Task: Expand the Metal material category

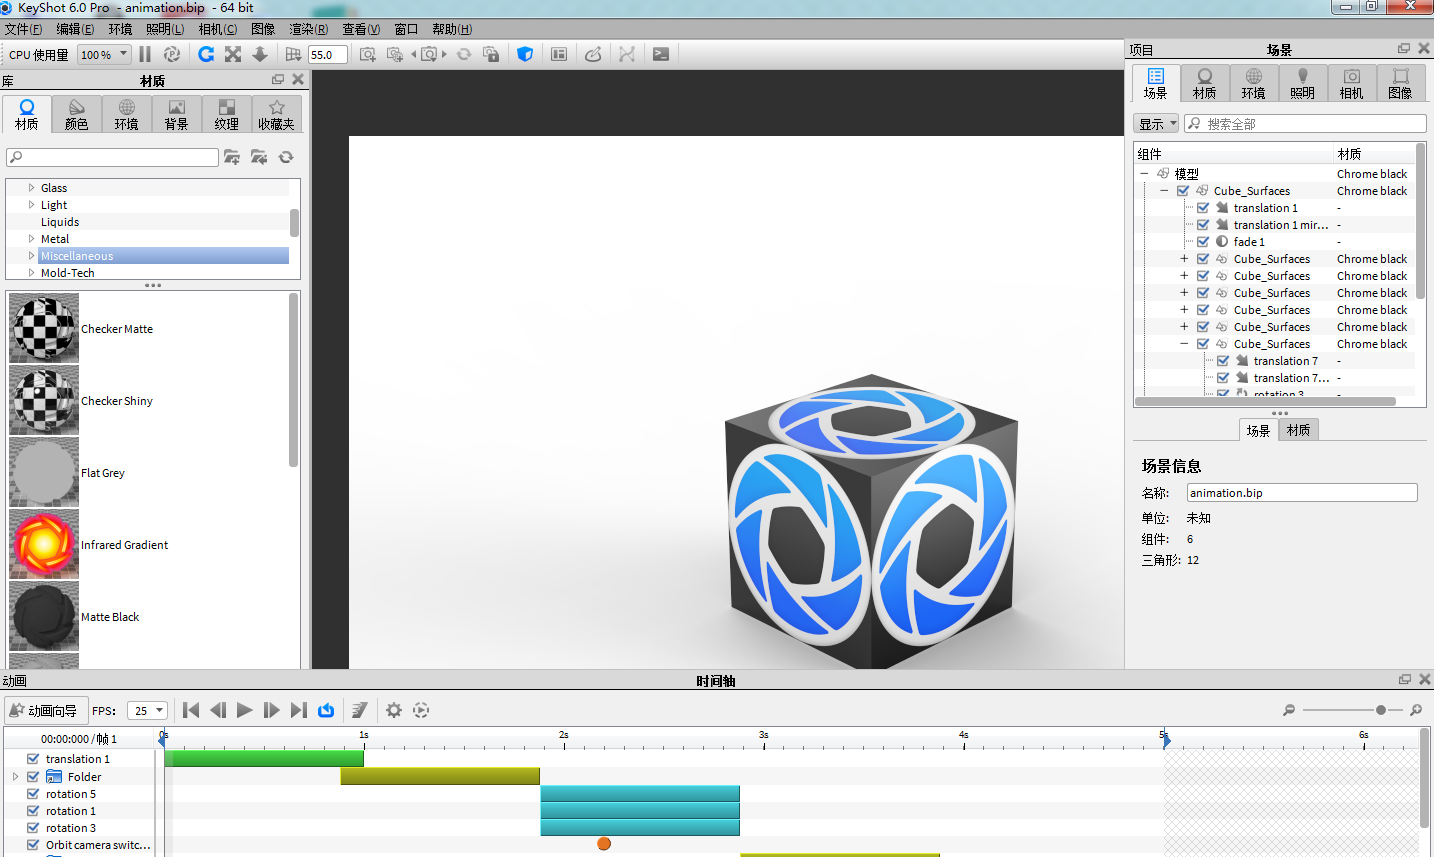Action: coord(31,239)
